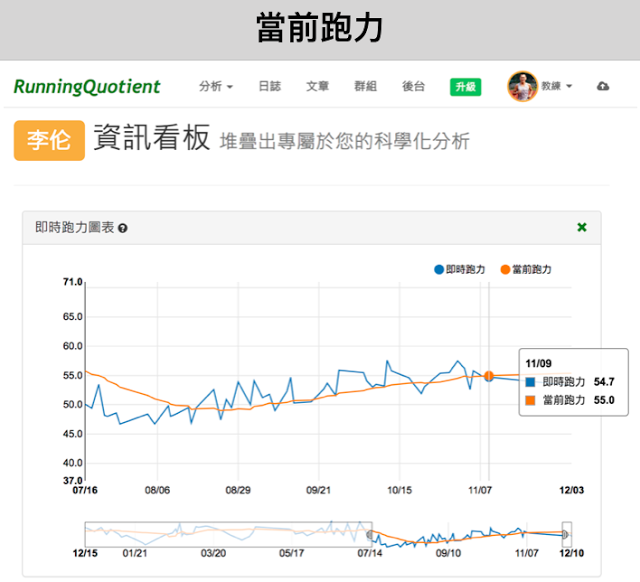Click the 09/21 date label on x-axis

click(318, 490)
